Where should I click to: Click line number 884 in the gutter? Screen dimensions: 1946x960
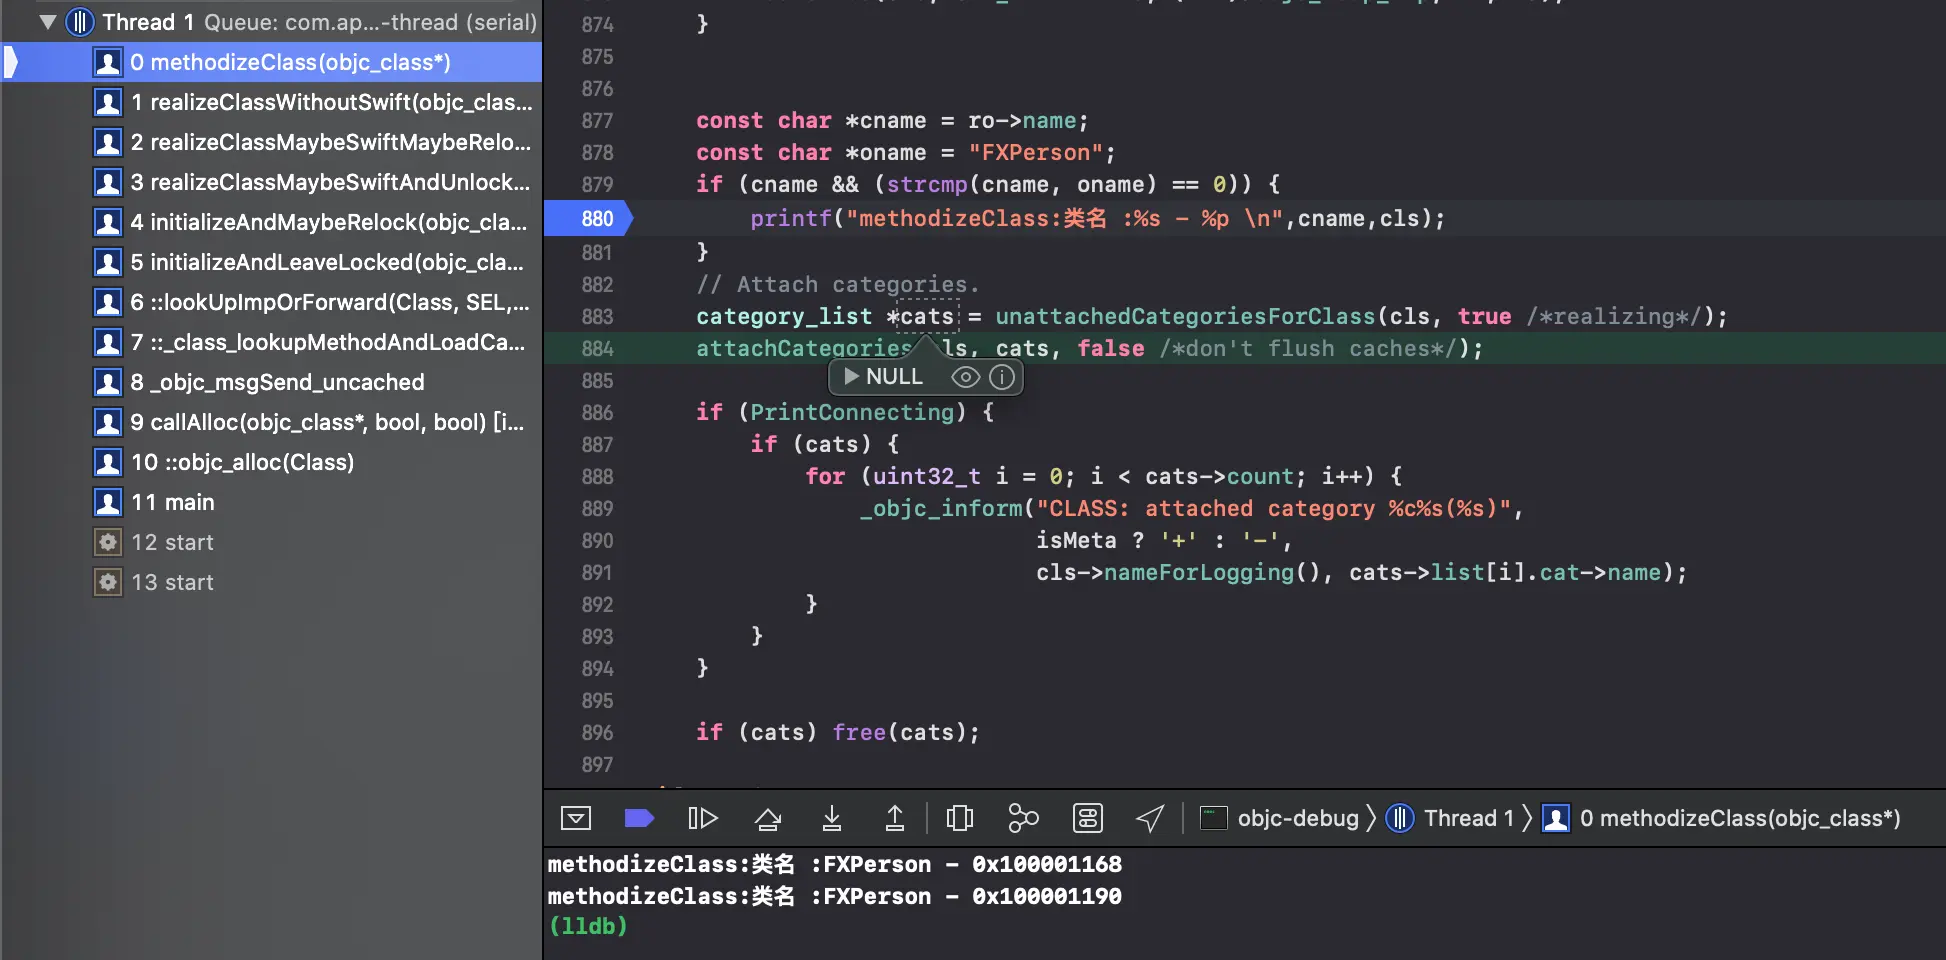(x=597, y=348)
